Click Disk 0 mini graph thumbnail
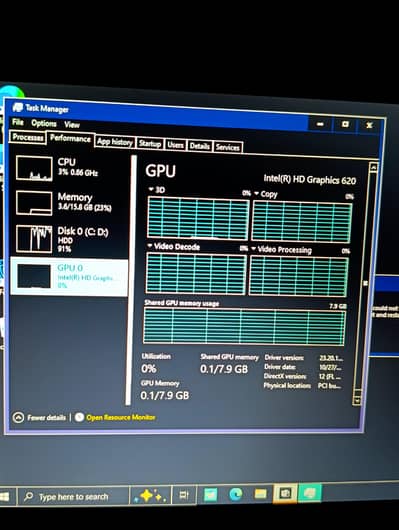Image resolution: width=399 pixels, height=530 pixels. tap(34, 239)
